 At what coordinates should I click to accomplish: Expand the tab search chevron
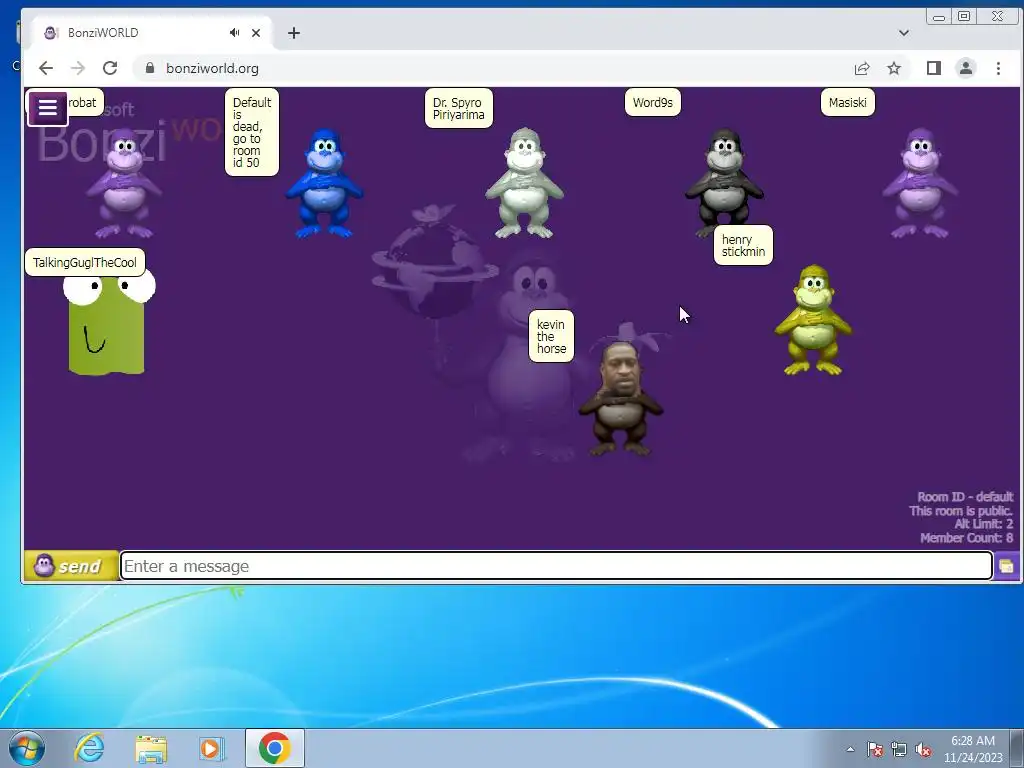point(904,33)
